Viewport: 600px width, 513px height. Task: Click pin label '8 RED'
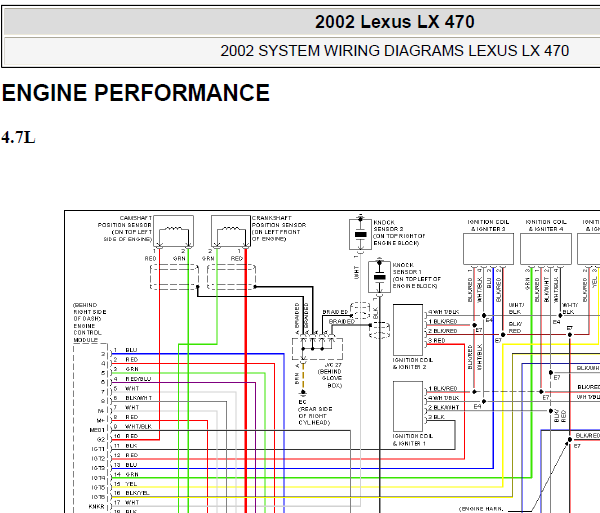coord(126,417)
